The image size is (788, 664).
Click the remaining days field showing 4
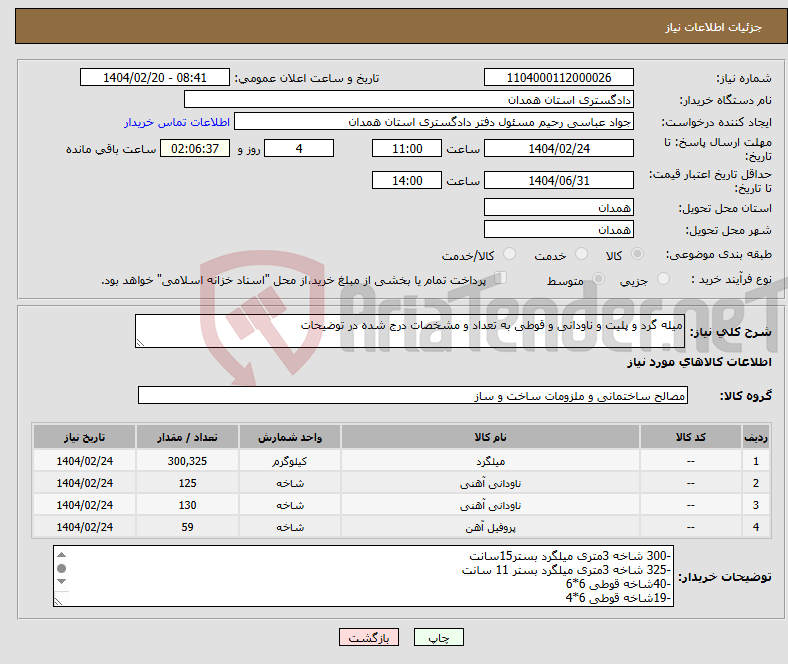tap(299, 148)
